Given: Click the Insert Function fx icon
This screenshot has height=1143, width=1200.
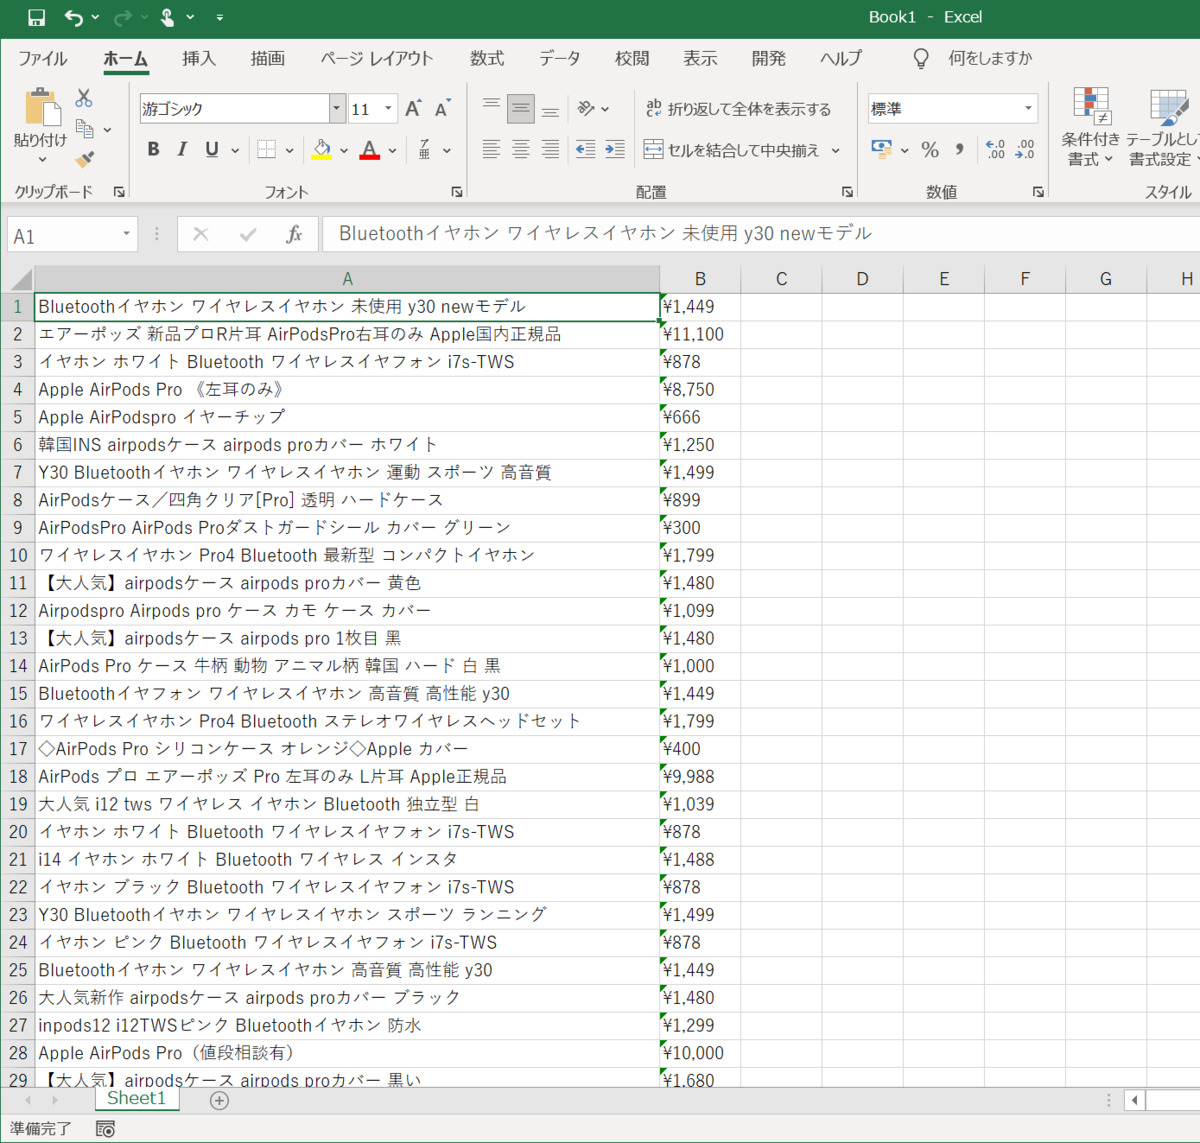Looking at the screenshot, I should 294,234.
